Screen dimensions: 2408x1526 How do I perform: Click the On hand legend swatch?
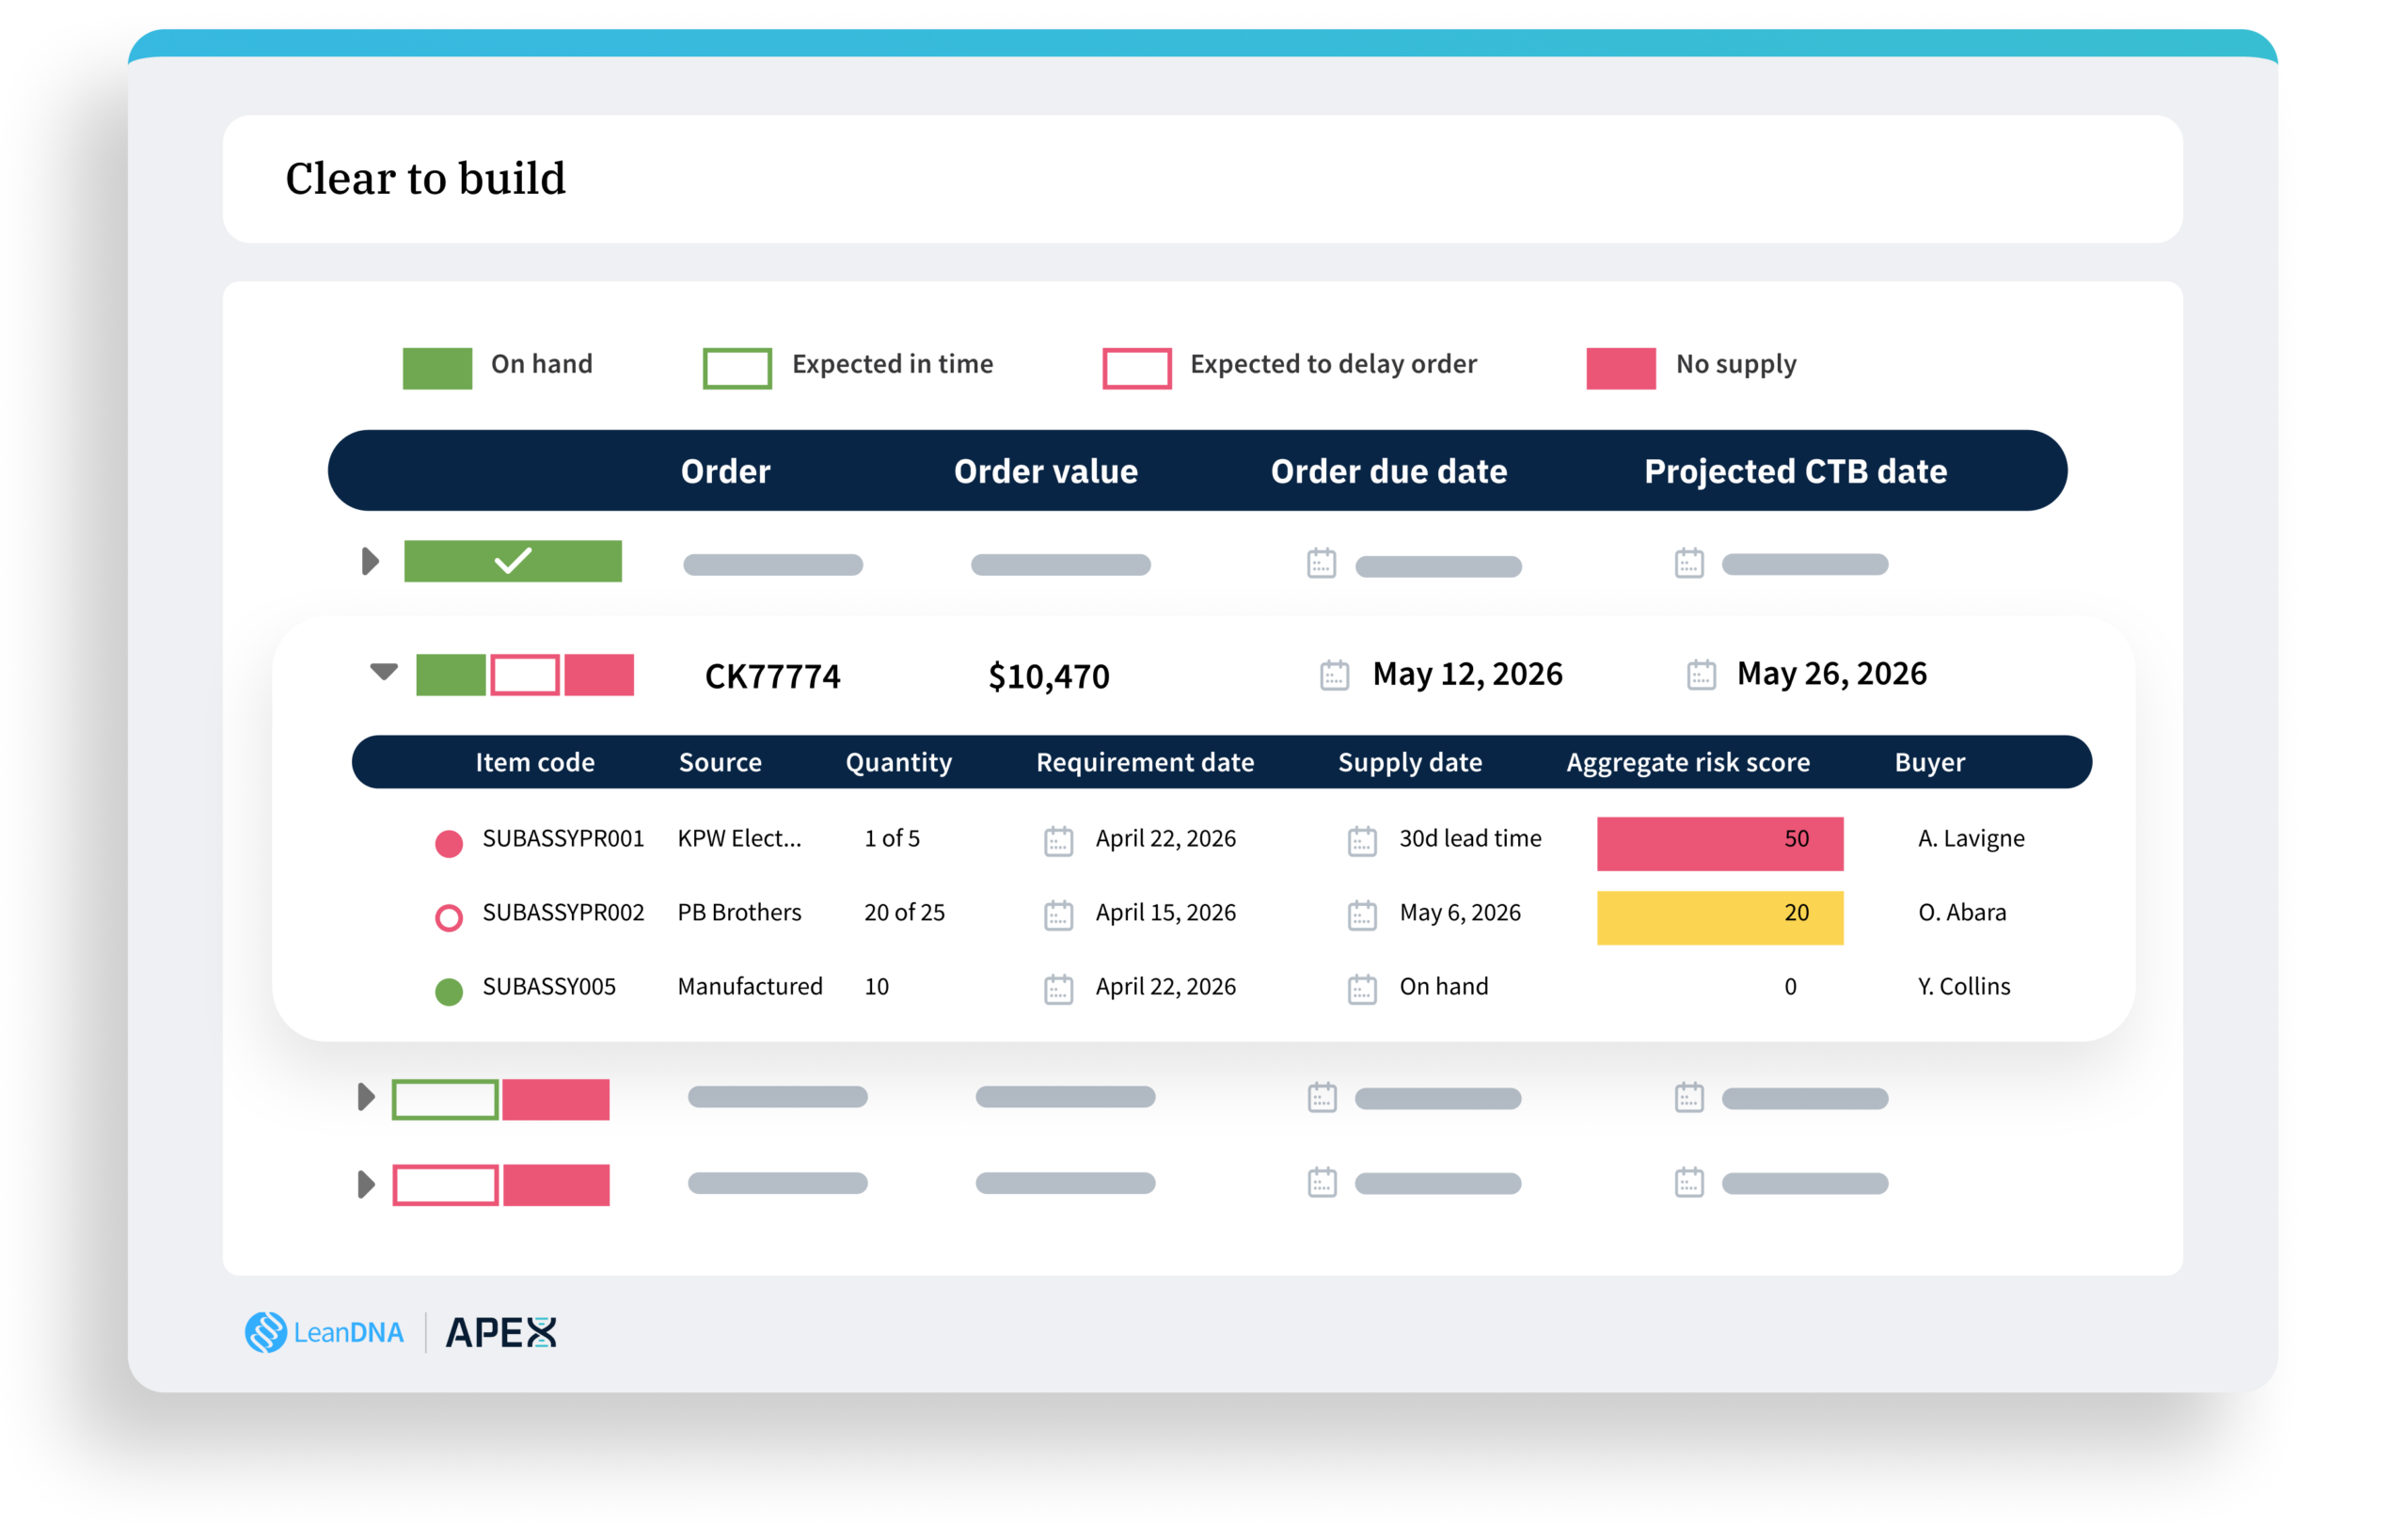437,368
